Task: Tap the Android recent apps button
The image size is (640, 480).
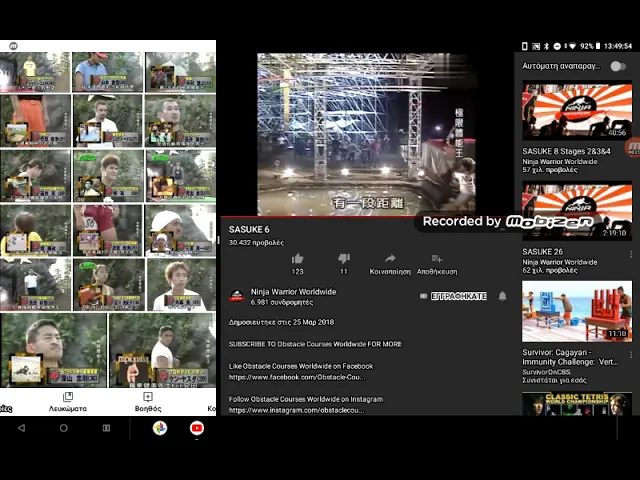Action: pyautogui.click(x=106, y=428)
